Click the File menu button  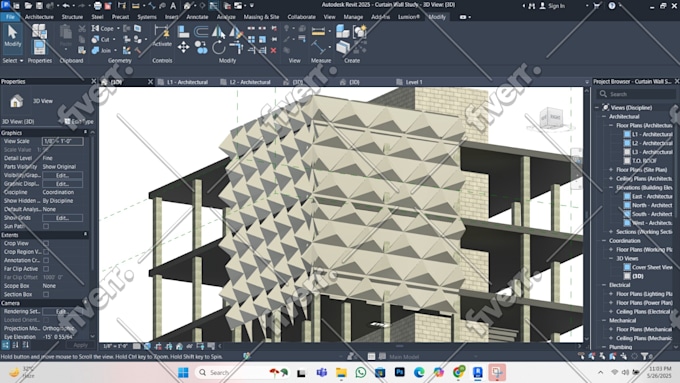pyautogui.click(x=10, y=17)
